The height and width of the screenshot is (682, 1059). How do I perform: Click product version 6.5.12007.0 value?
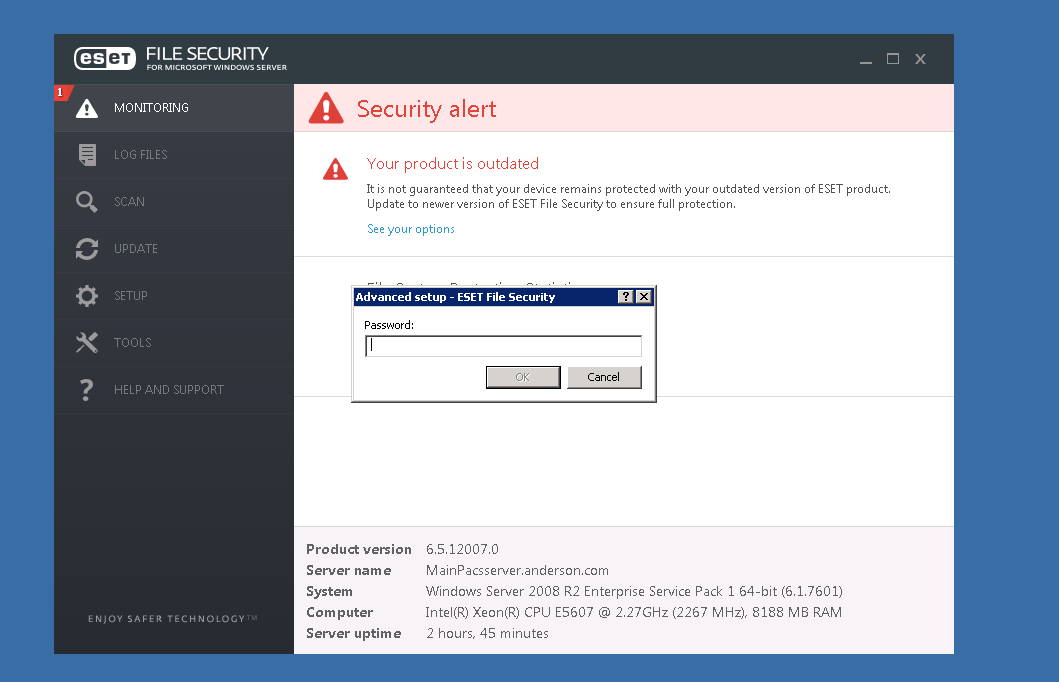(x=462, y=549)
